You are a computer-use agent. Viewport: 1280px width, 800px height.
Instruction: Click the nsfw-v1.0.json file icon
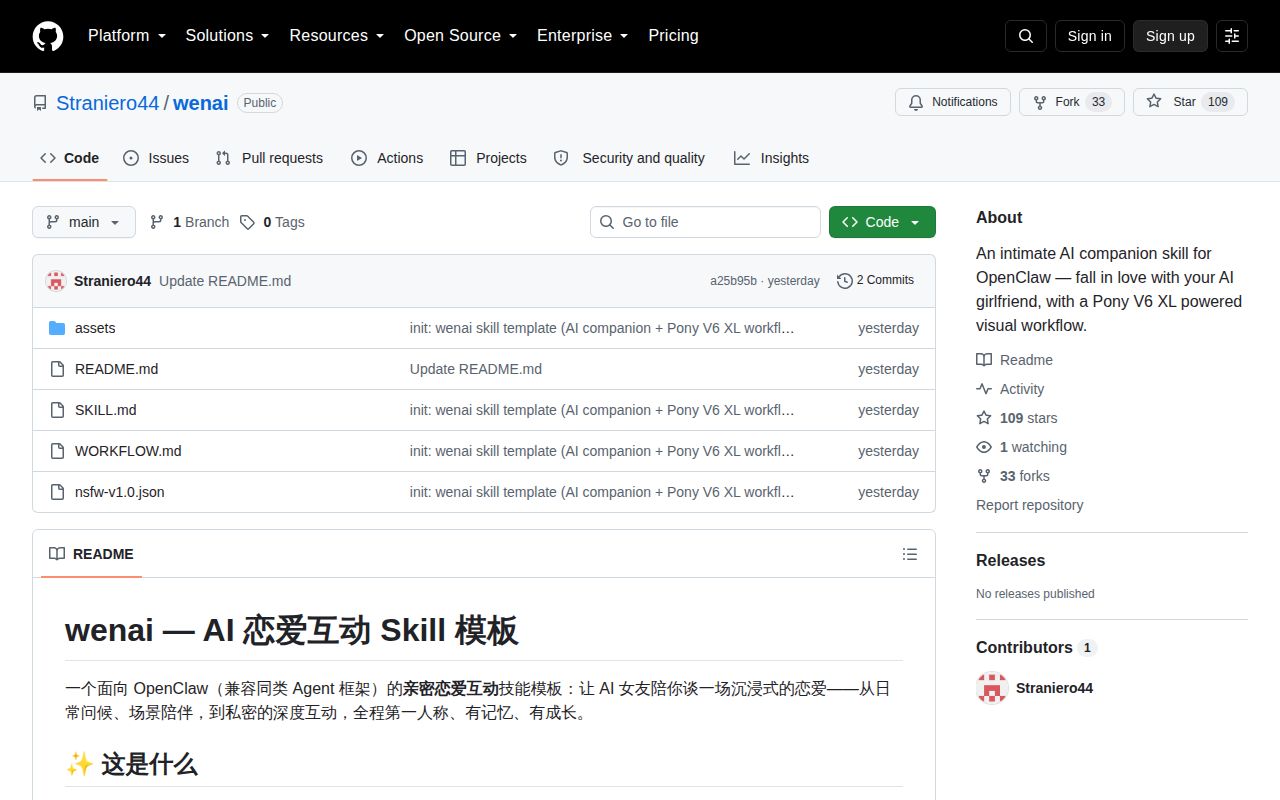coord(57,492)
